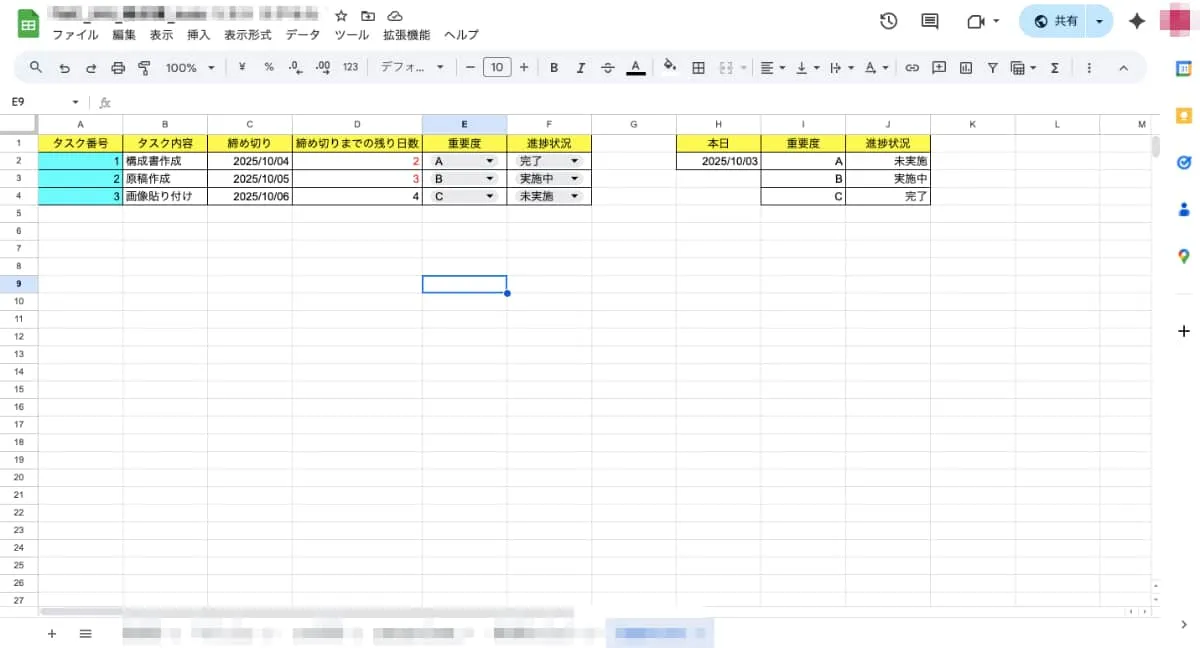Select the Paint format tool
1200x648 pixels.
click(x=145, y=67)
